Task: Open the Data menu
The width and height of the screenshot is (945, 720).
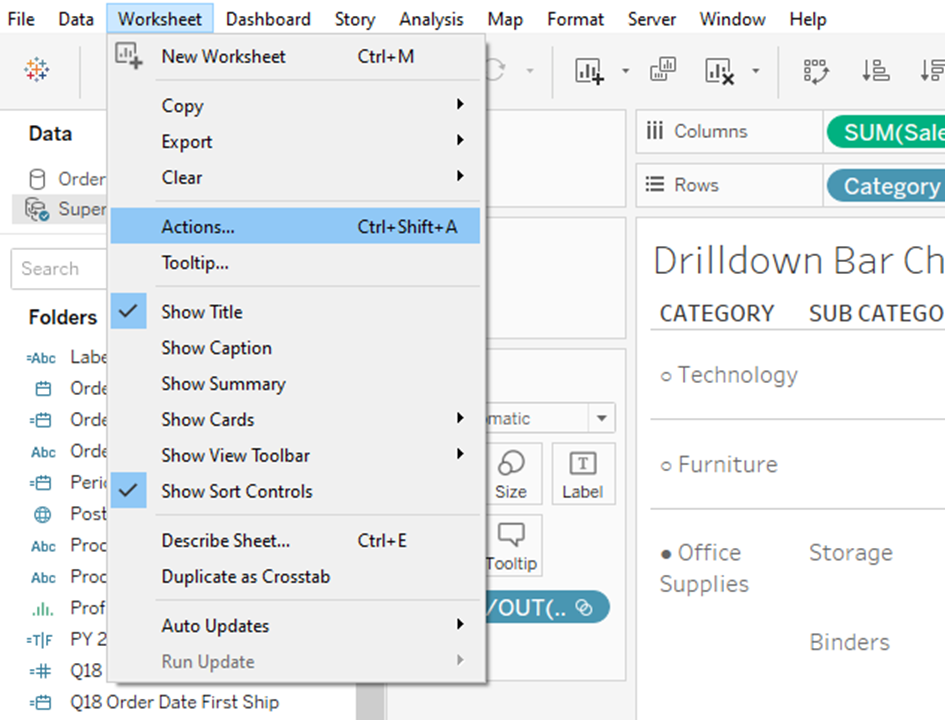Action: pyautogui.click(x=76, y=19)
